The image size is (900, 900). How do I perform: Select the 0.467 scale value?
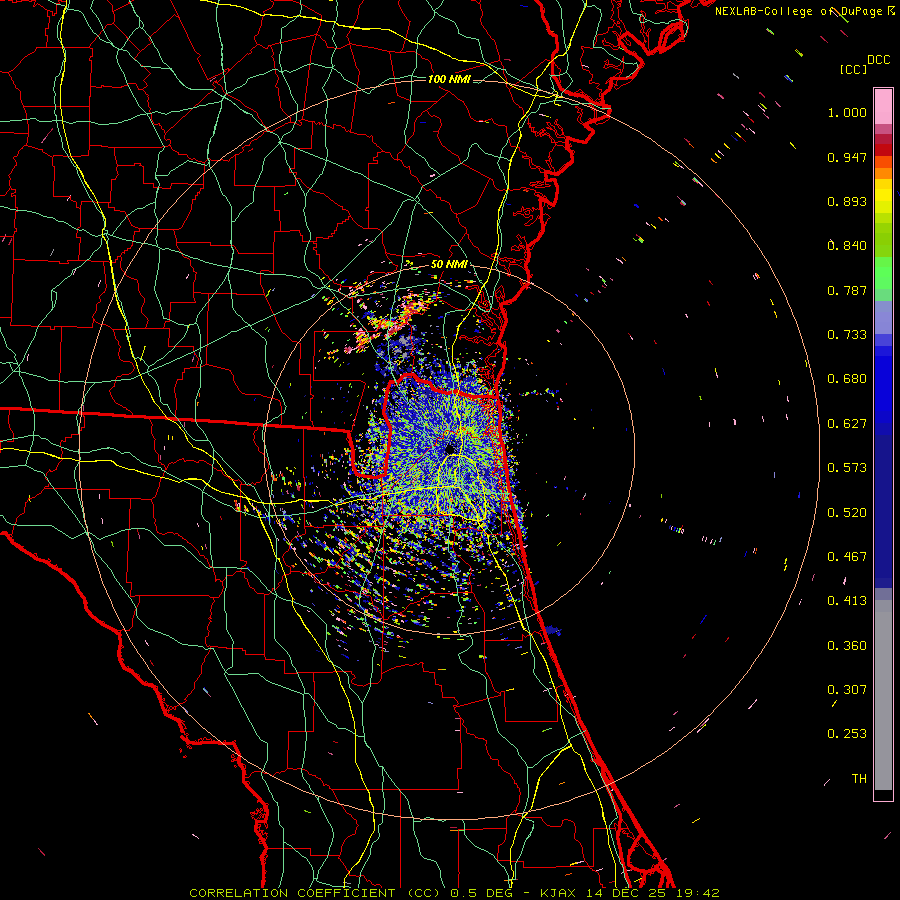point(847,557)
